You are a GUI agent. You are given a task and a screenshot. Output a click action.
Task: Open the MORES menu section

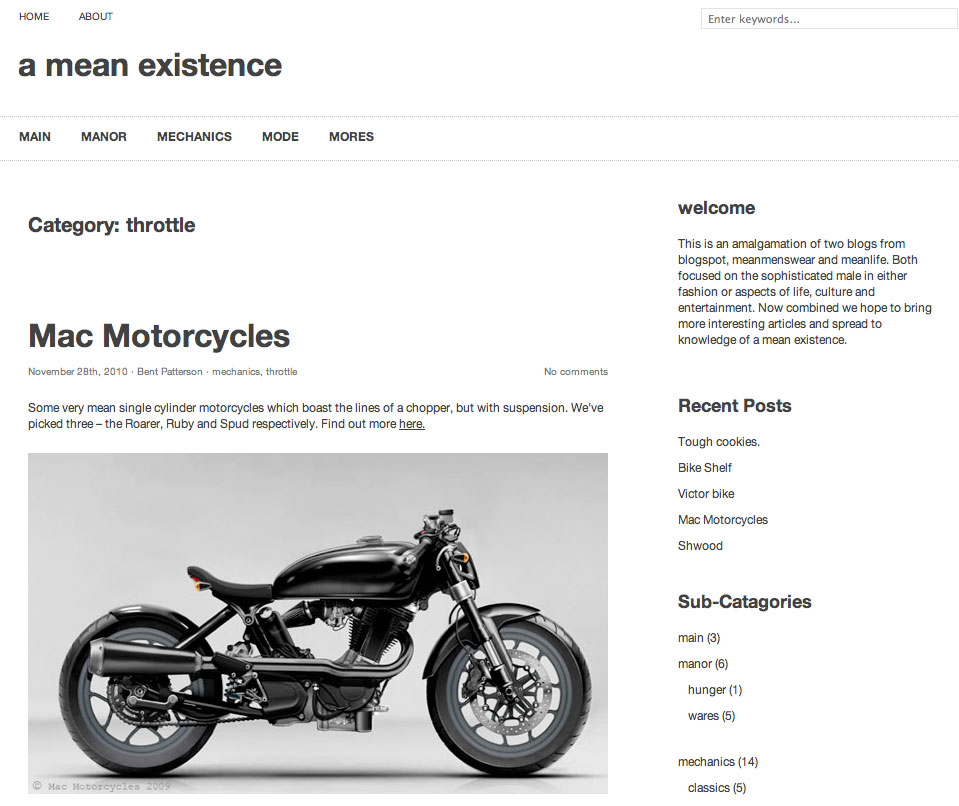pos(351,136)
